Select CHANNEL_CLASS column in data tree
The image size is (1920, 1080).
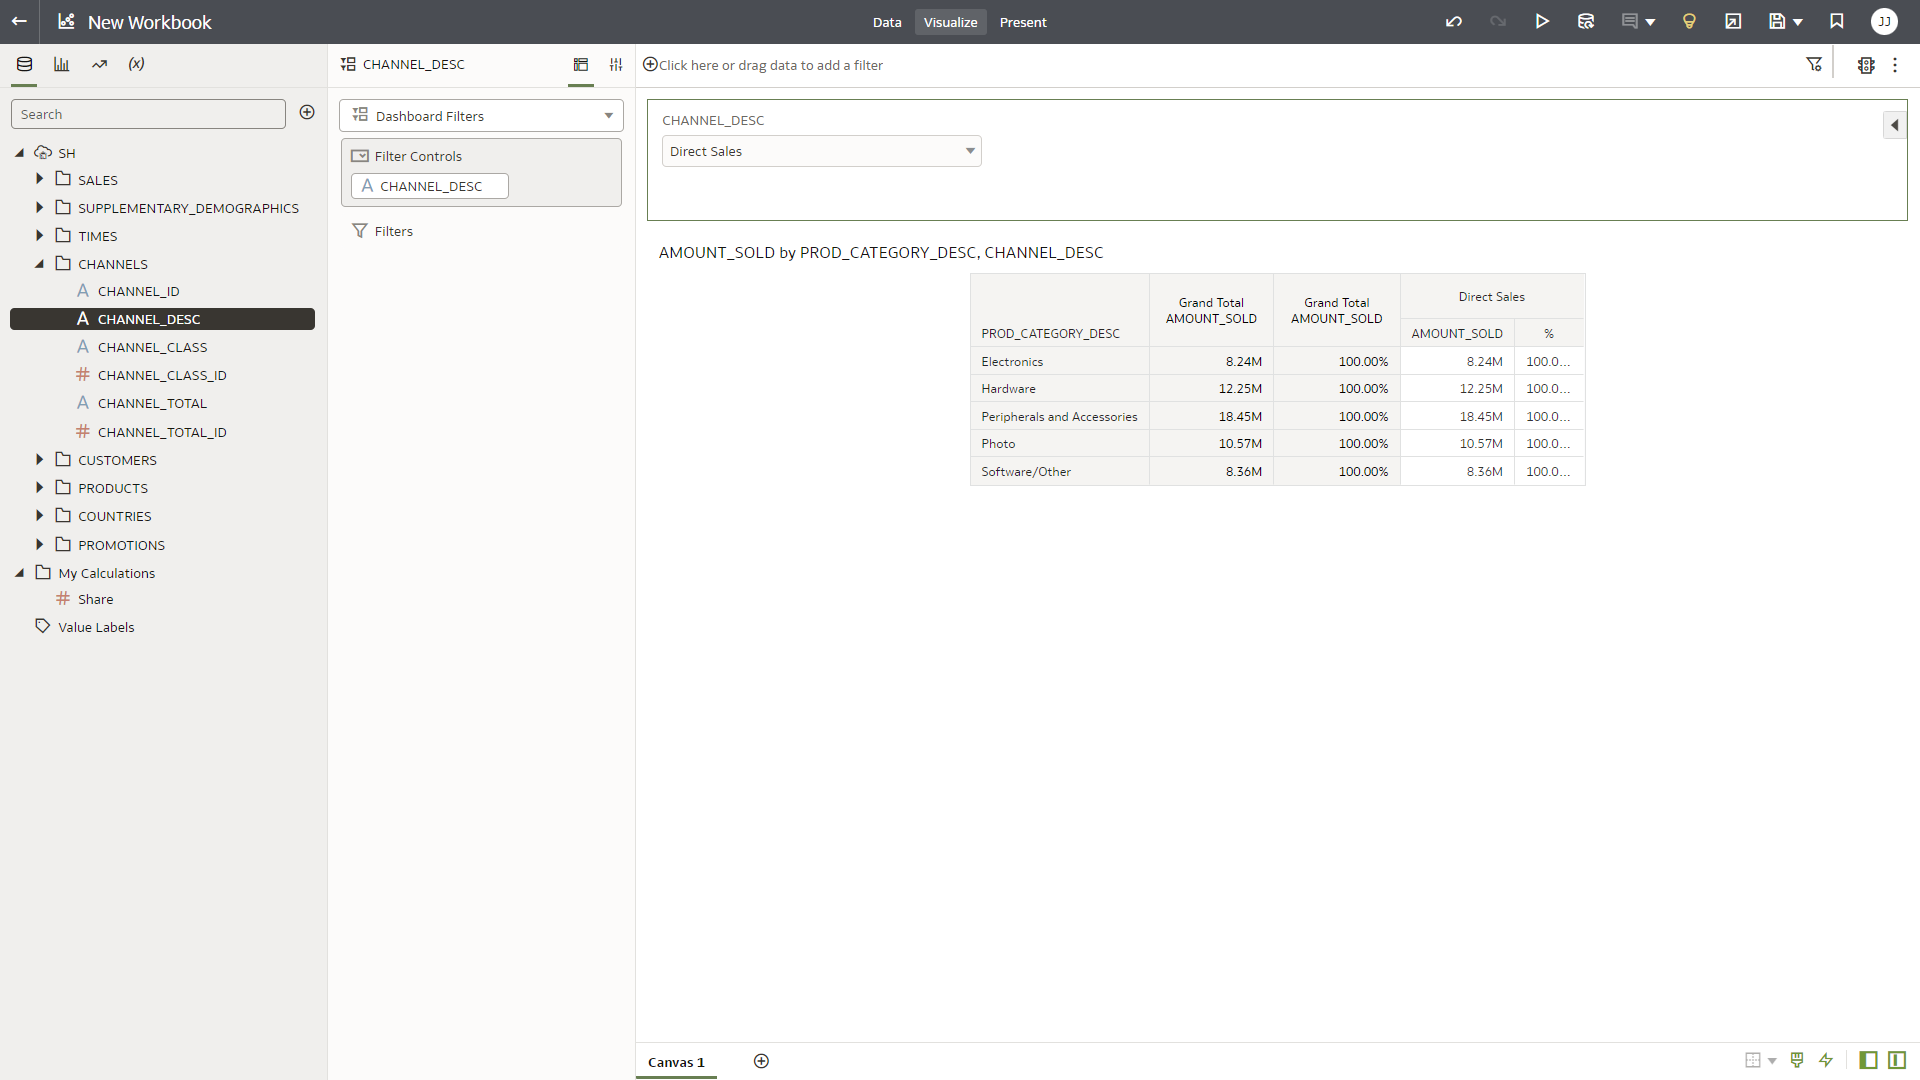pyautogui.click(x=152, y=347)
